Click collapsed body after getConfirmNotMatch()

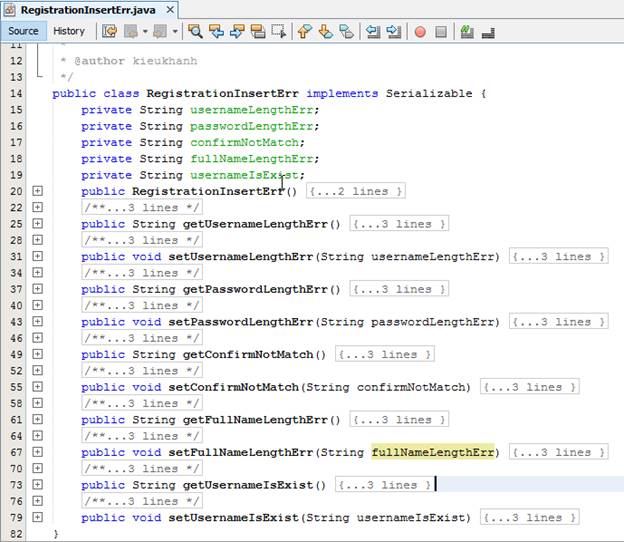click(x=385, y=354)
